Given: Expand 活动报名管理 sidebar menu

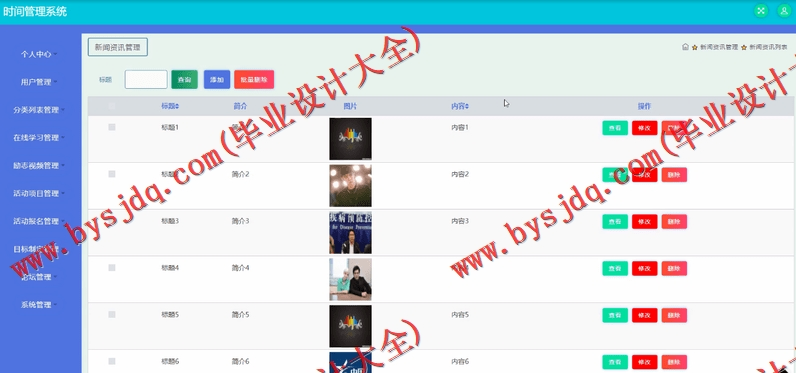Looking at the screenshot, I should [x=39, y=221].
